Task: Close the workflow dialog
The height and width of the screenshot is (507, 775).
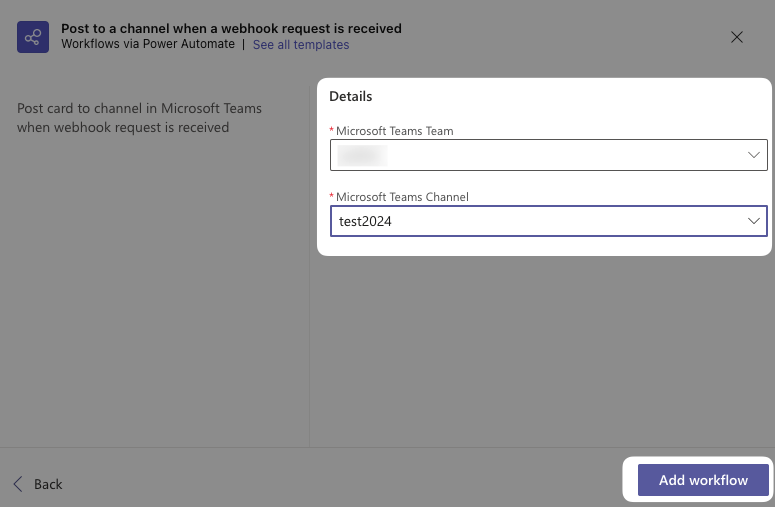Action: pyautogui.click(x=736, y=37)
